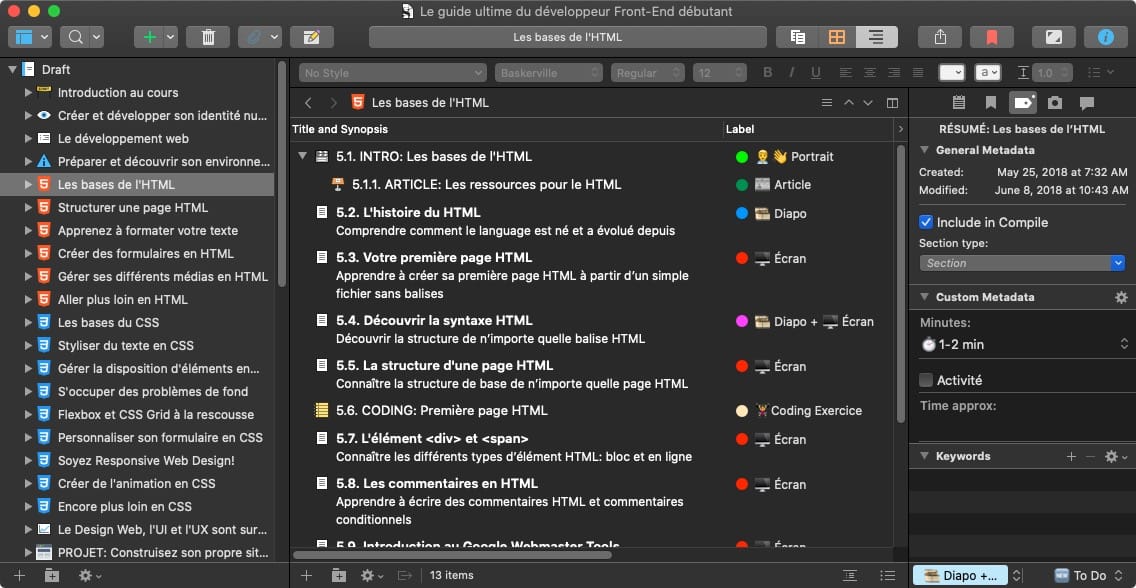Toggle the Inspector info button
Screen dimensions: 1136x588
pyautogui.click(x=1106, y=37)
